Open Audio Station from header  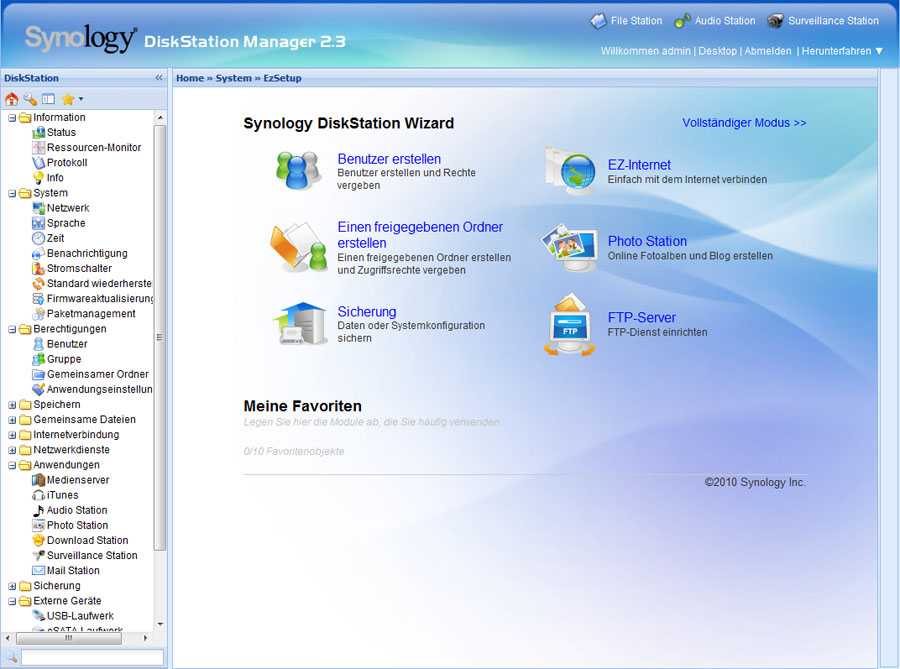pos(715,21)
